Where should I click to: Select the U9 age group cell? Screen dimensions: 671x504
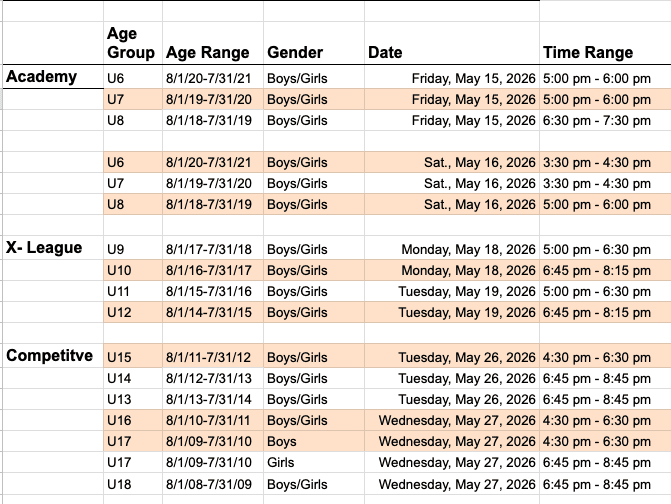(118, 249)
